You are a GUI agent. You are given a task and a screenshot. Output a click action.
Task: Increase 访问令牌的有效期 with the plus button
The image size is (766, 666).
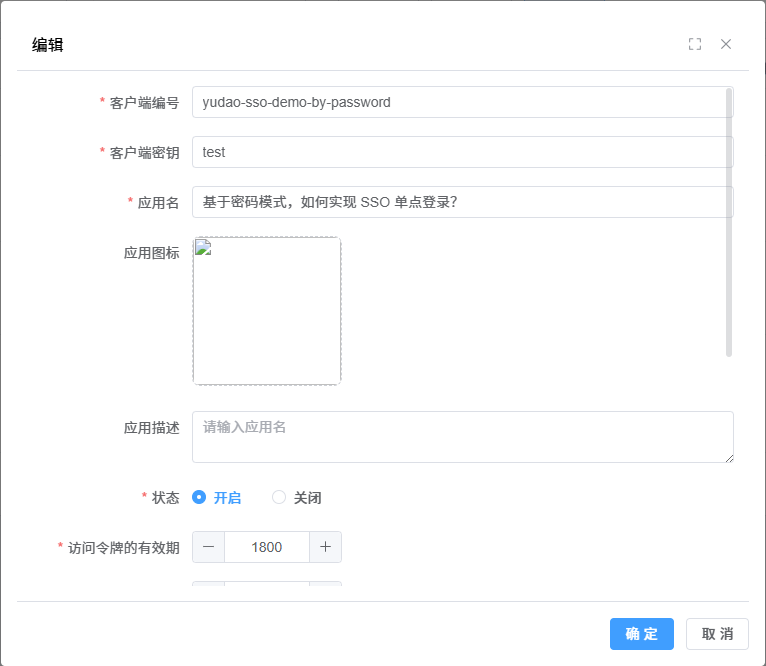point(325,547)
